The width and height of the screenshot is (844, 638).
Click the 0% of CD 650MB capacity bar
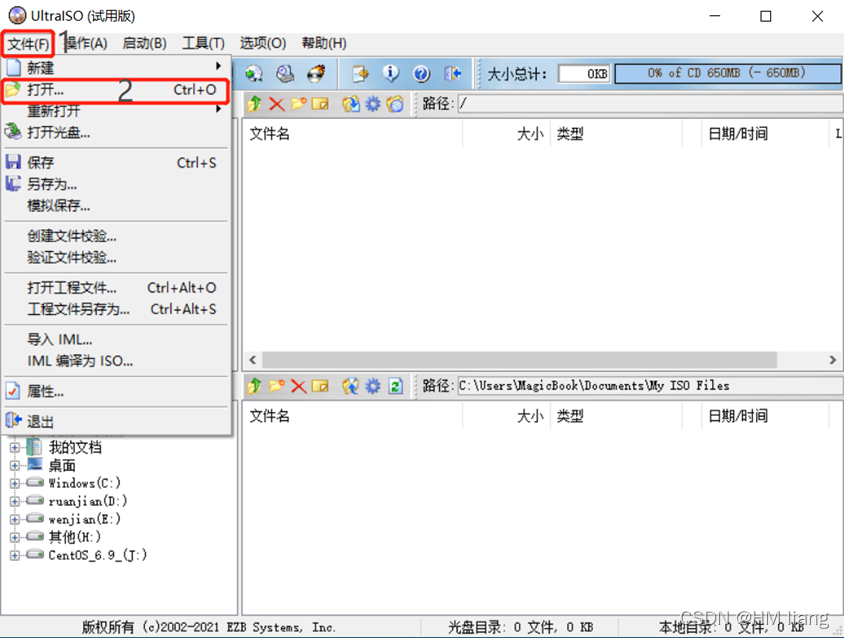[727, 73]
